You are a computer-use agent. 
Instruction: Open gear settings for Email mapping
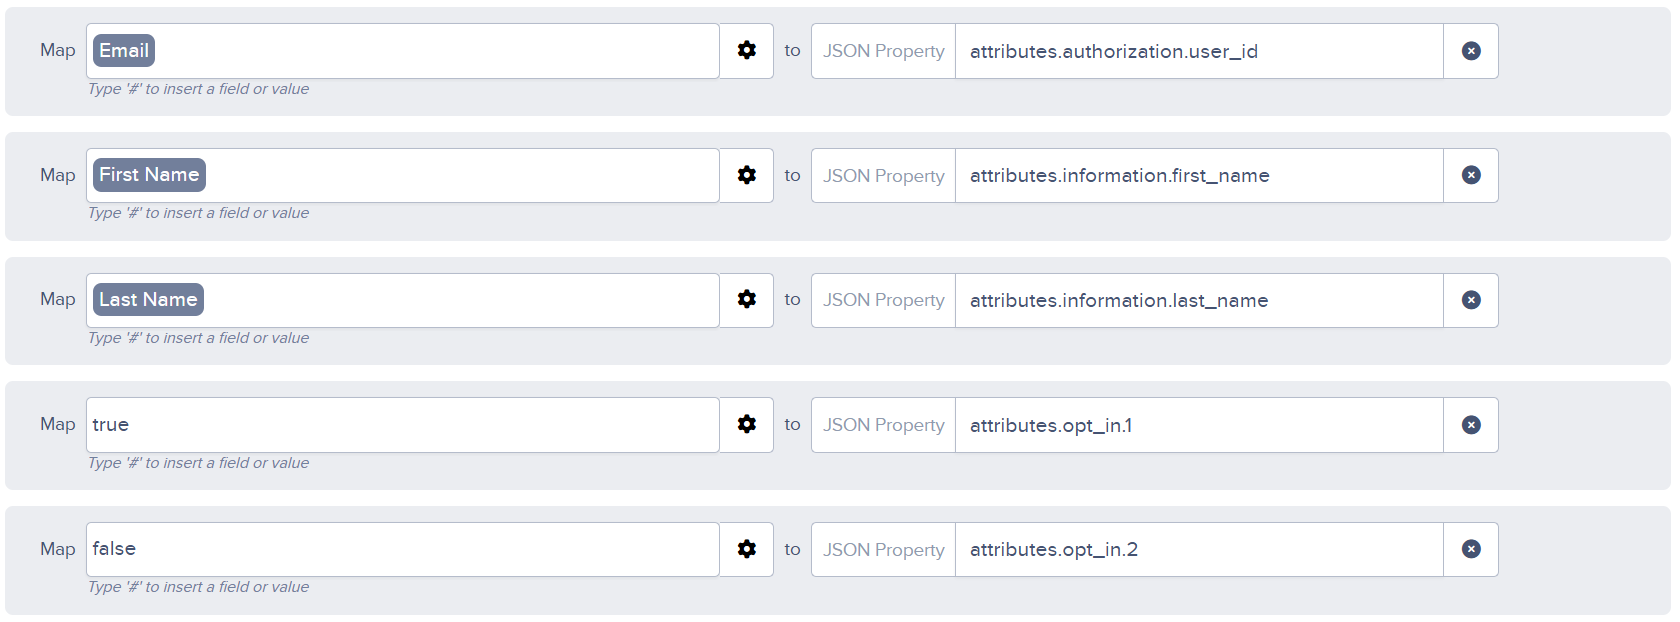[x=746, y=51]
